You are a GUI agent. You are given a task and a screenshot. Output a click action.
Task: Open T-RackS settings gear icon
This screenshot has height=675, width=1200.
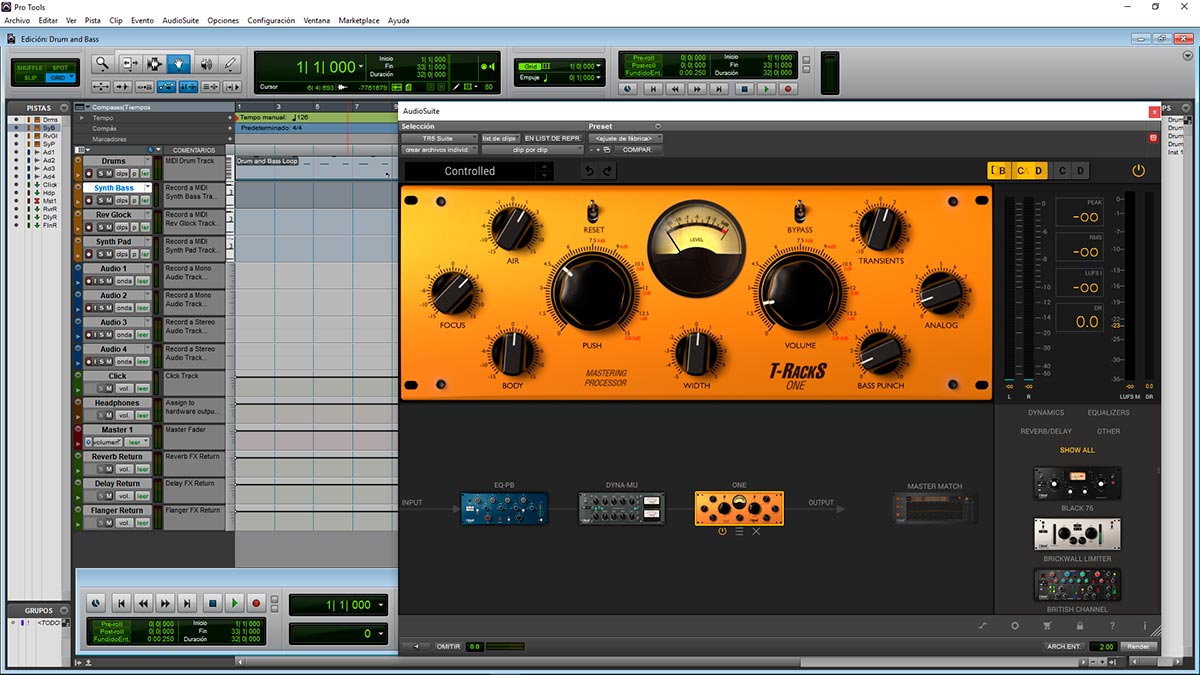pyautogui.click(x=1015, y=625)
